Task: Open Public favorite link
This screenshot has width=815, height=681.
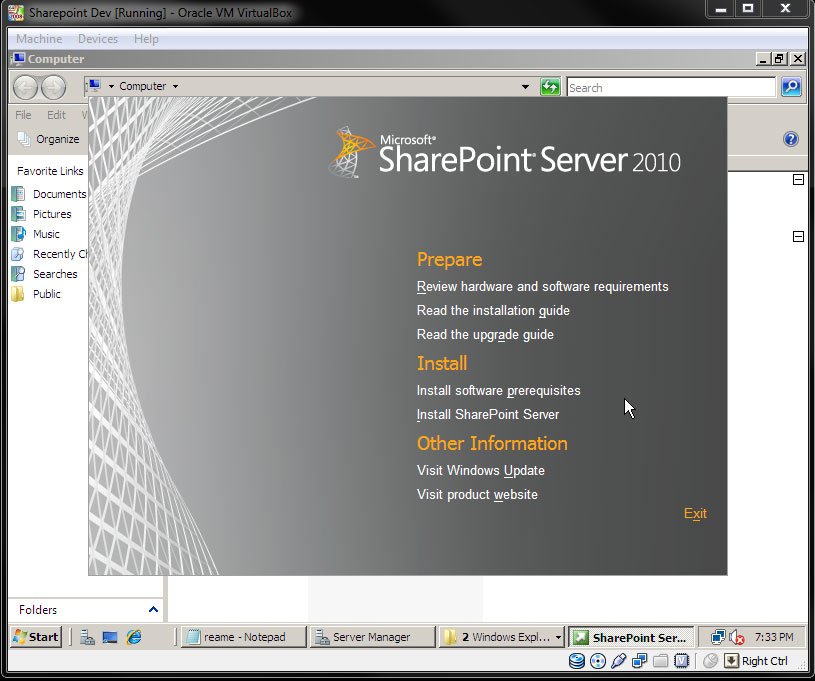Action: pos(36,294)
